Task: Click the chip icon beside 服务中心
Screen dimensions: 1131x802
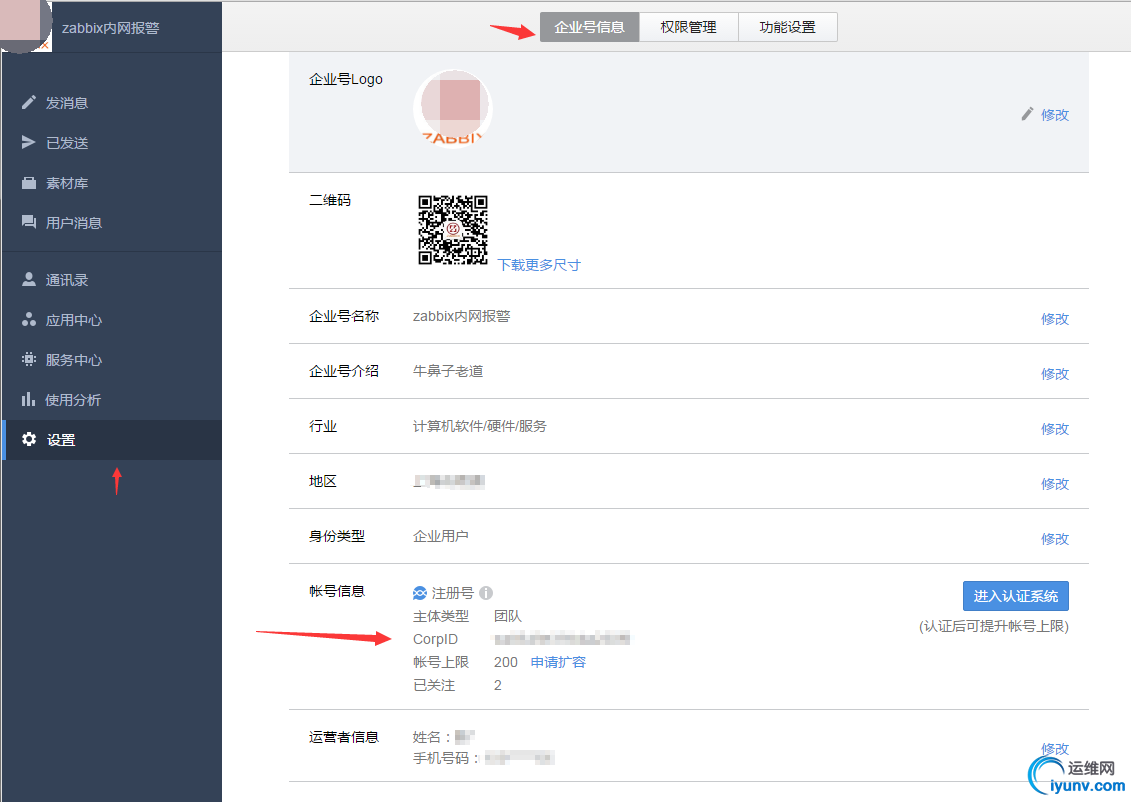Action: click(x=29, y=359)
